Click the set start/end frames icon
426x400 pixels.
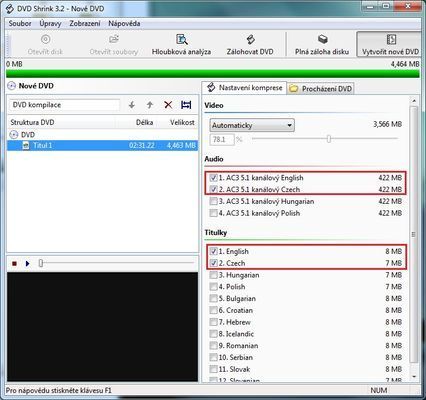tap(186, 105)
